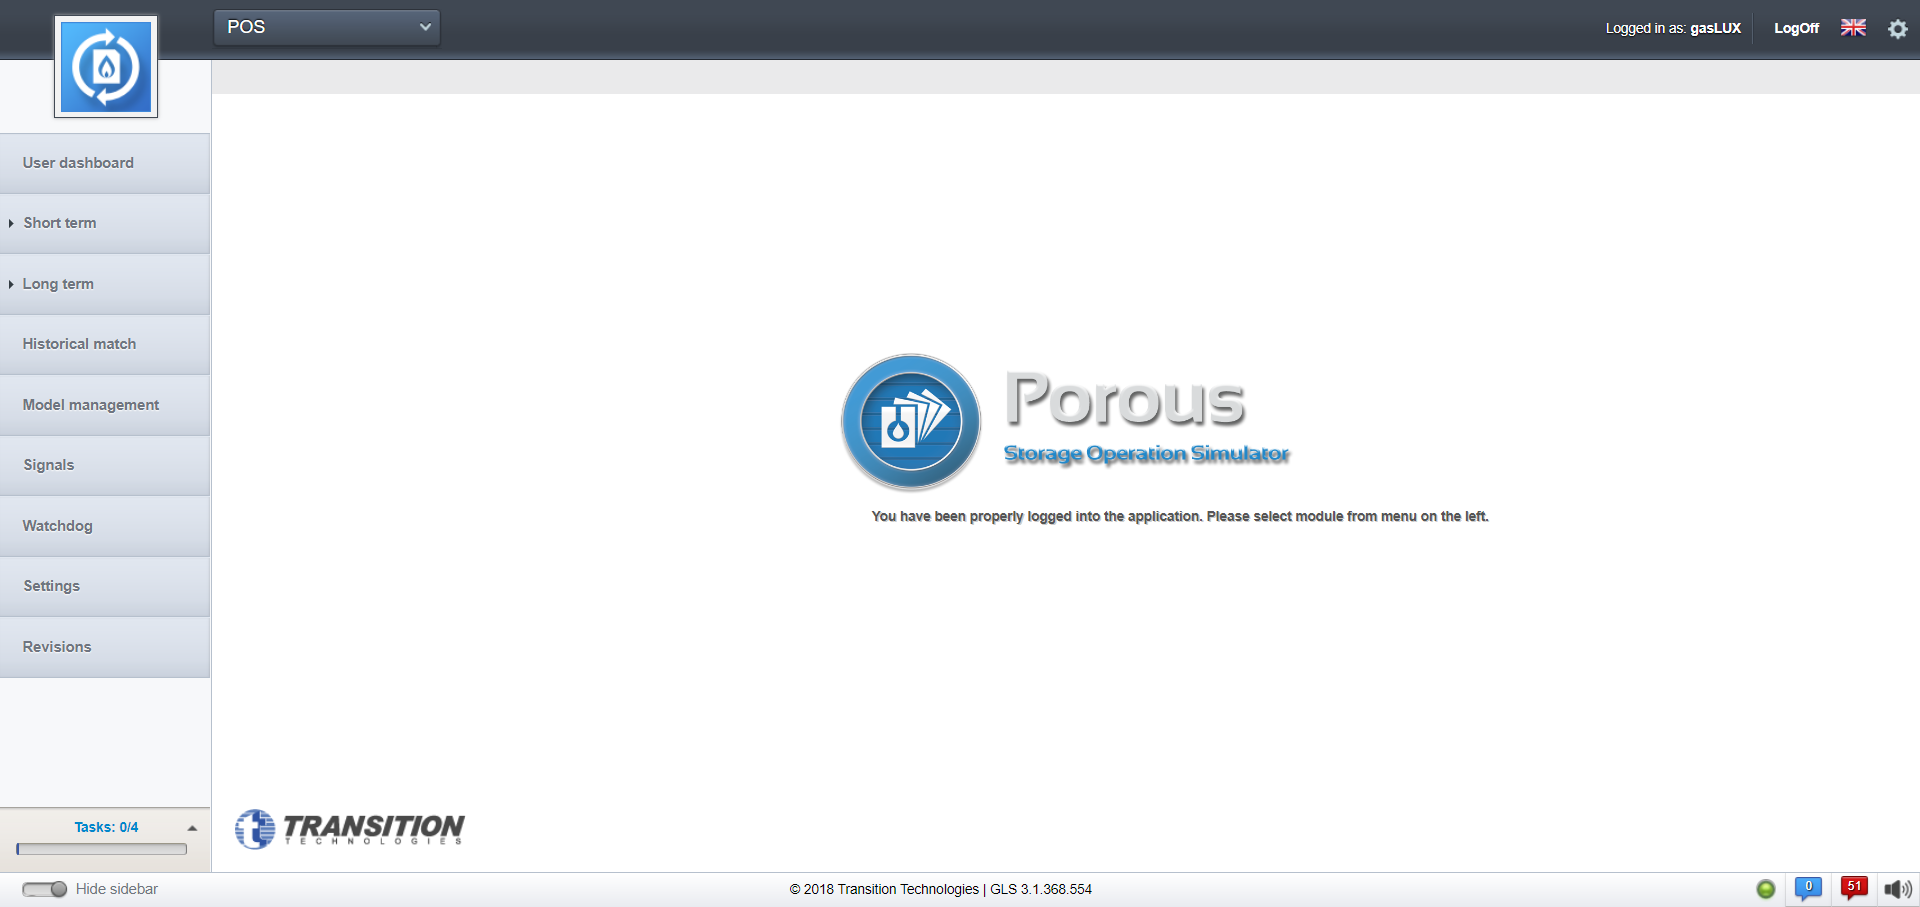Open settings via the gear icon
The image size is (1920, 907).
tap(1897, 29)
